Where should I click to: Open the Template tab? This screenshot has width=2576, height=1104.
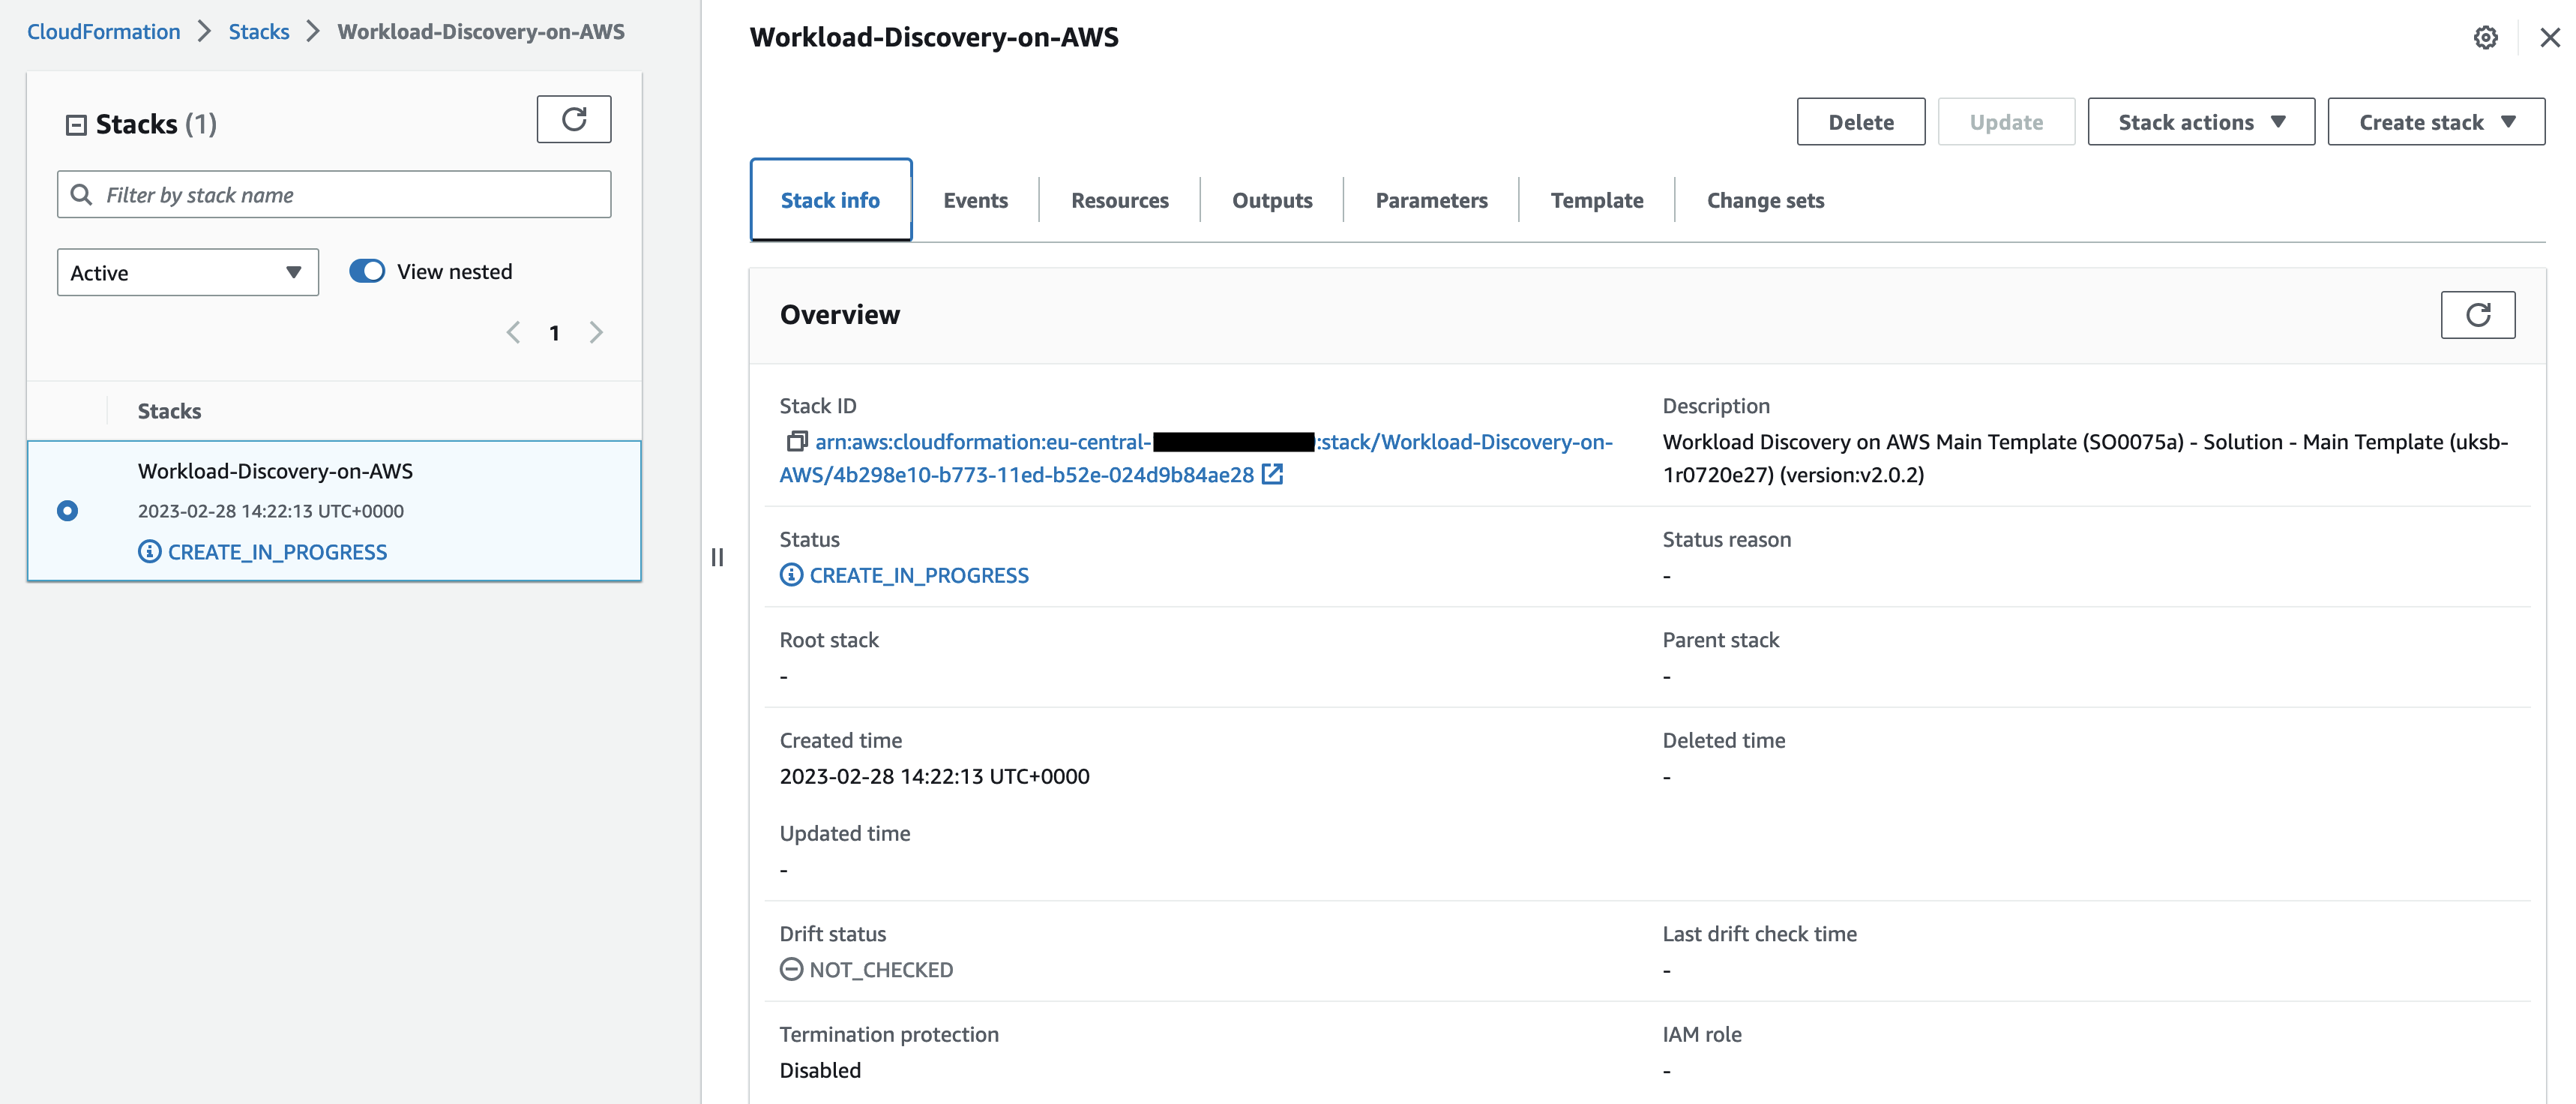click(1596, 199)
